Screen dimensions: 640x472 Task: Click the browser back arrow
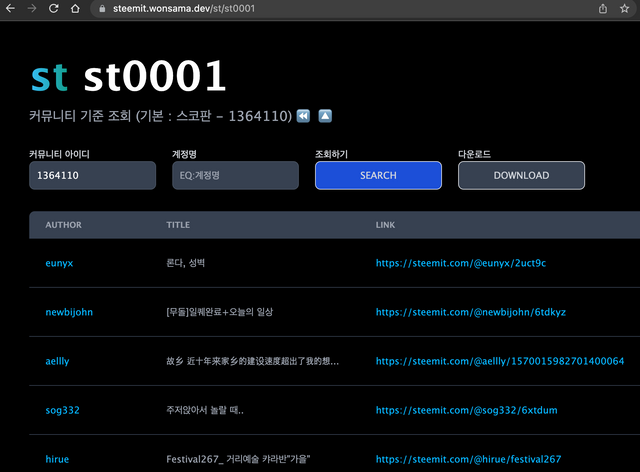pyautogui.click(x=10, y=8)
